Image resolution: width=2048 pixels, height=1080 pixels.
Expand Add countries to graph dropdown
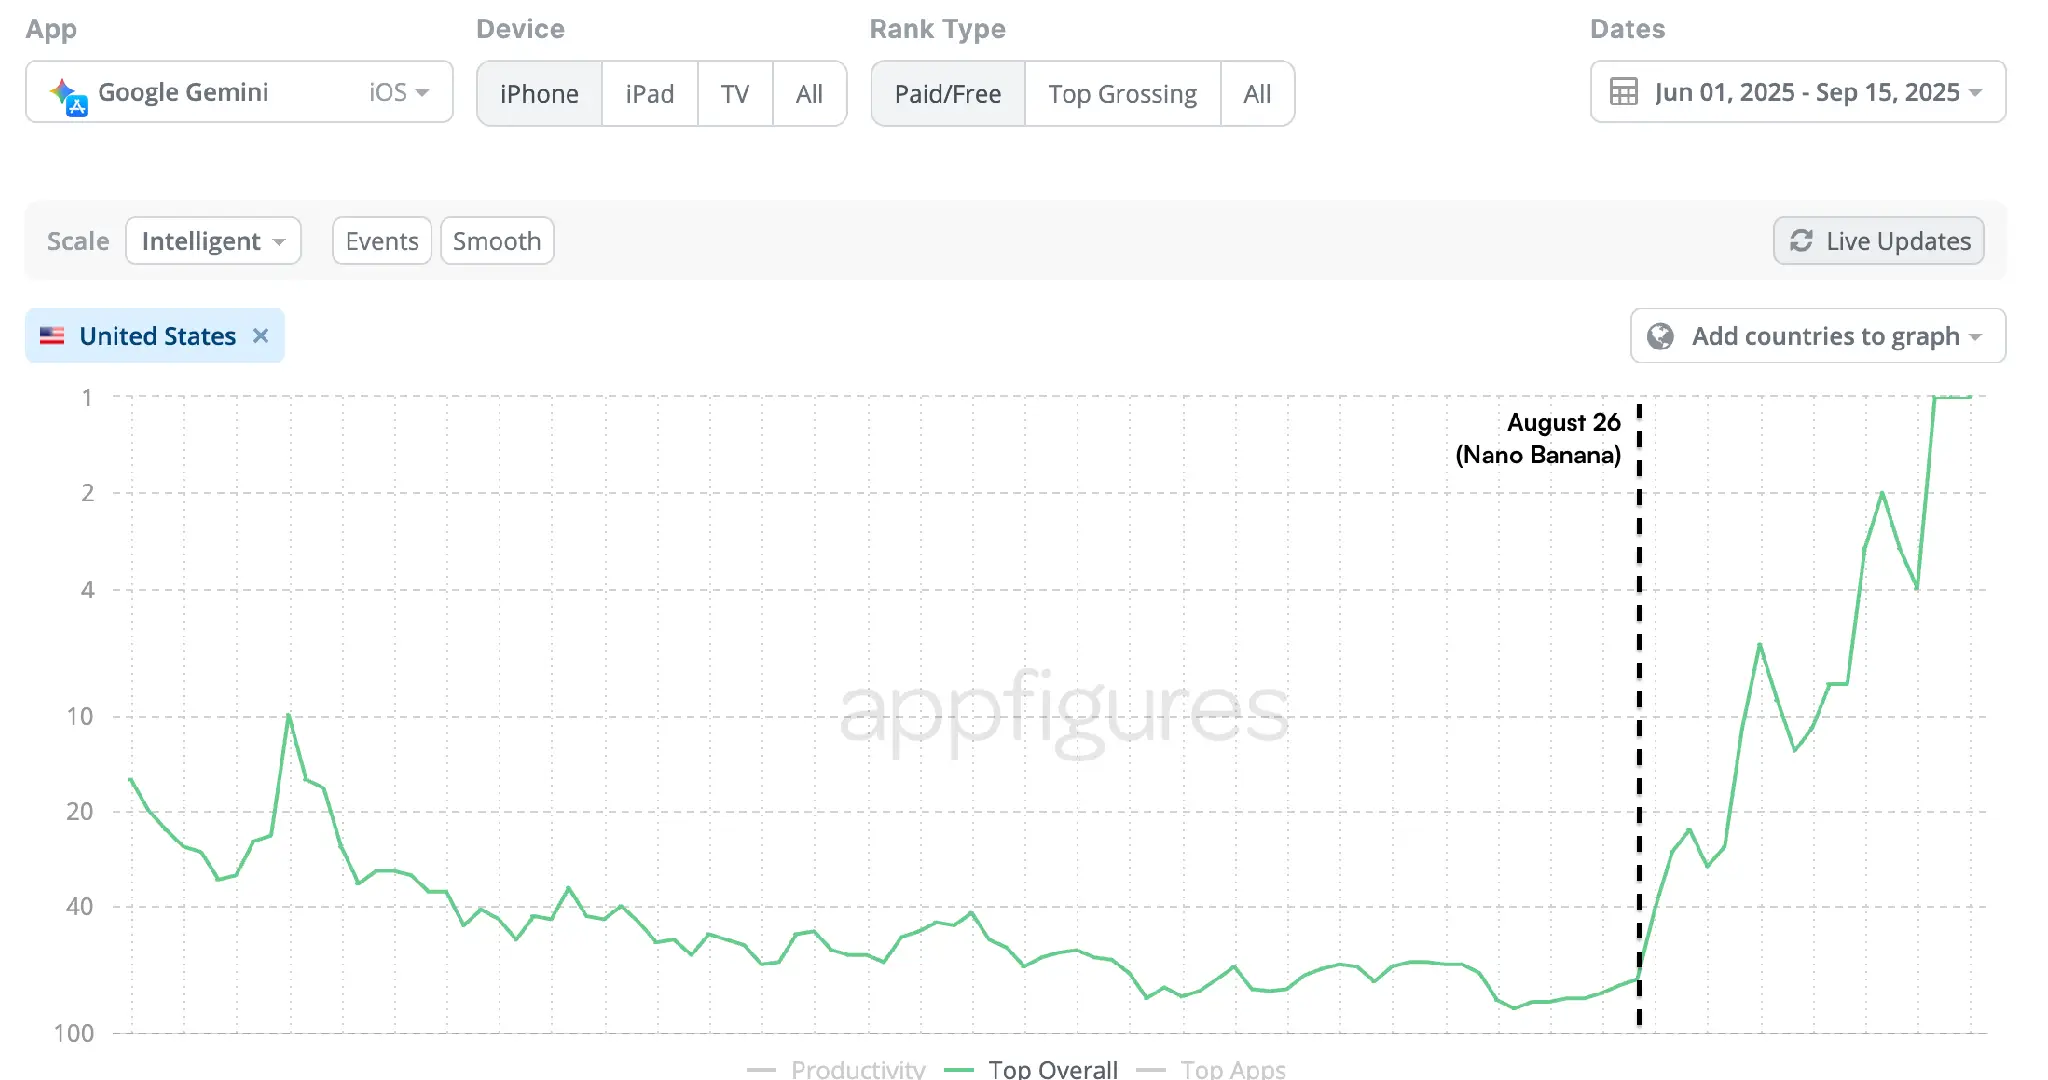[1818, 336]
